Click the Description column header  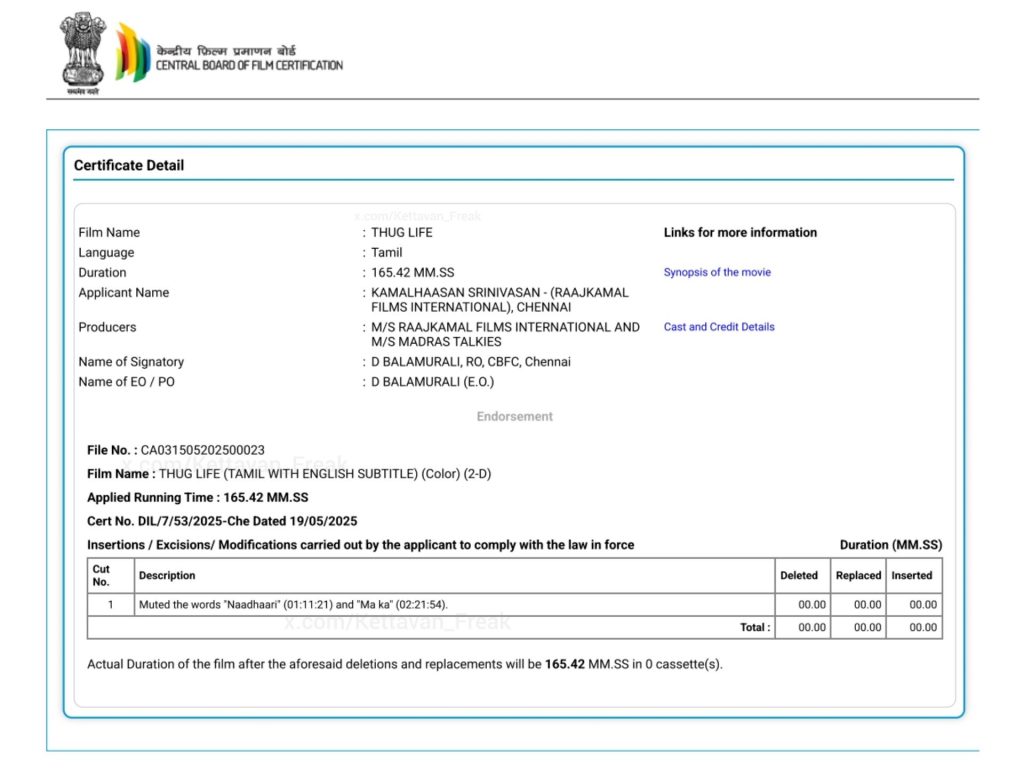(x=167, y=575)
